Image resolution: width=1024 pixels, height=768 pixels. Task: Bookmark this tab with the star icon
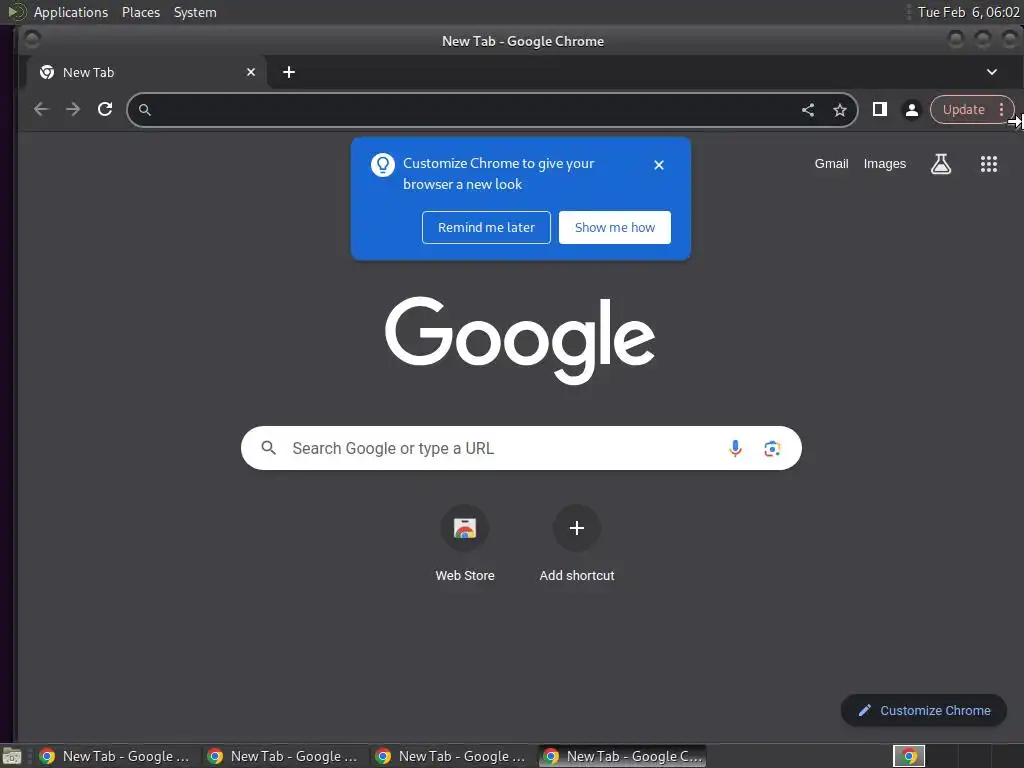pyautogui.click(x=840, y=110)
